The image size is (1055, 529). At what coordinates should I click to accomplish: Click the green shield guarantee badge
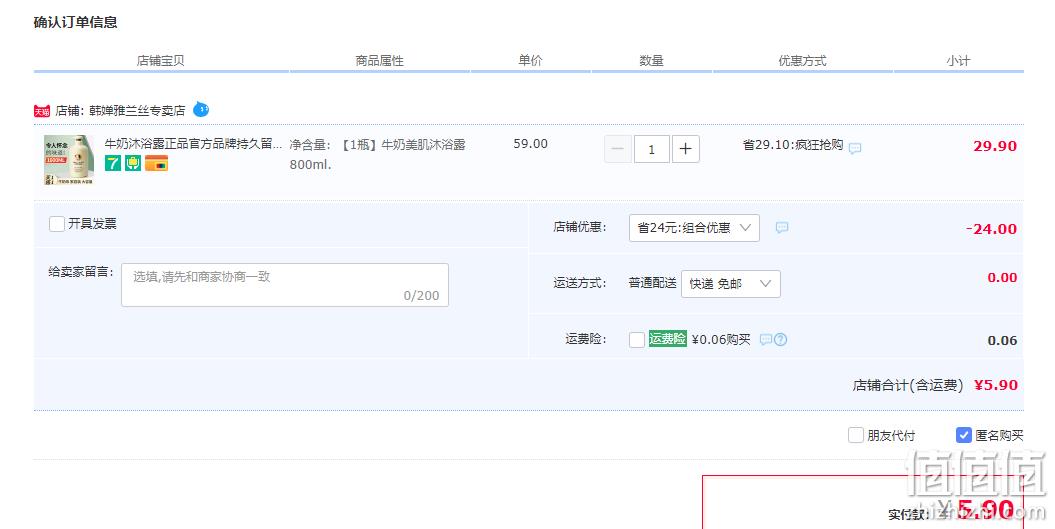click(133, 163)
